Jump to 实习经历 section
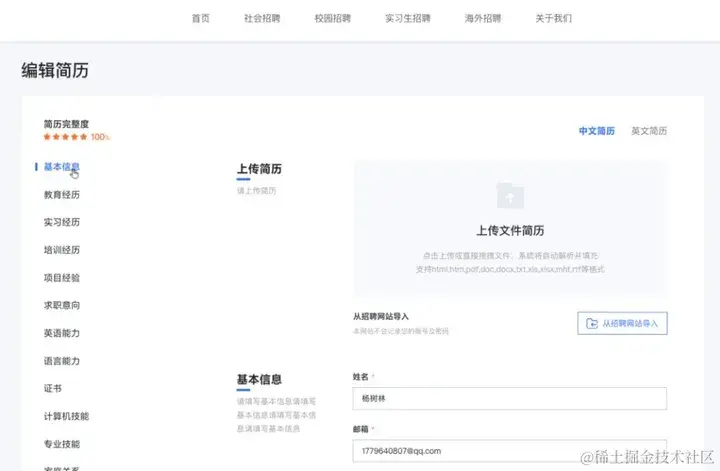 62,222
